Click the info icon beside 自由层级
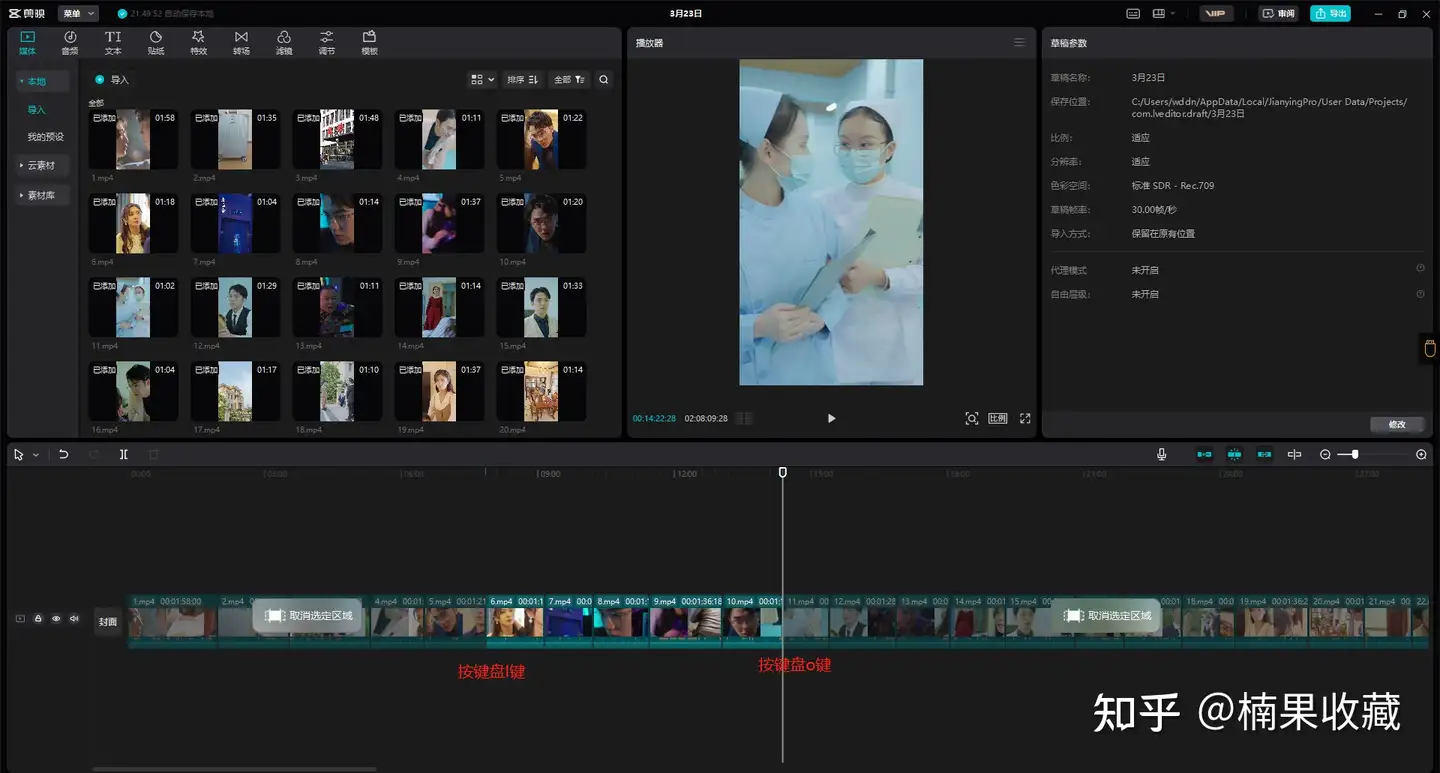Screen dimensions: 1440x773 [1420, 294]
